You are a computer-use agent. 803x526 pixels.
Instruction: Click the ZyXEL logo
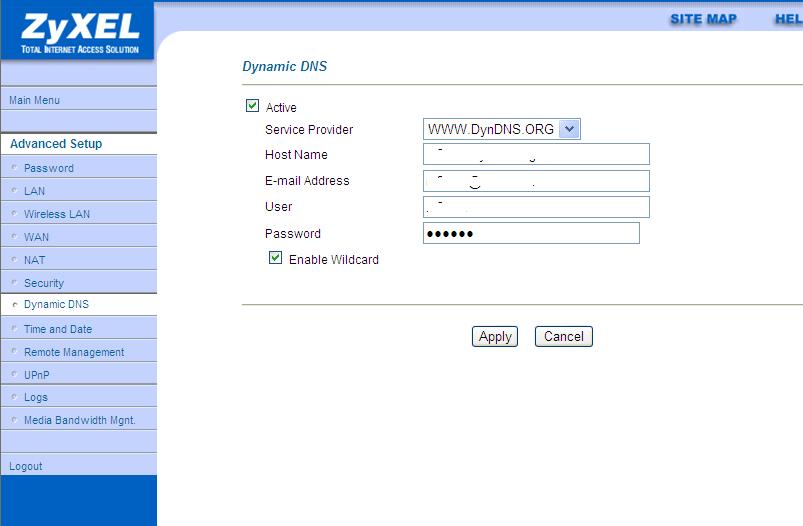click(78, 30)
